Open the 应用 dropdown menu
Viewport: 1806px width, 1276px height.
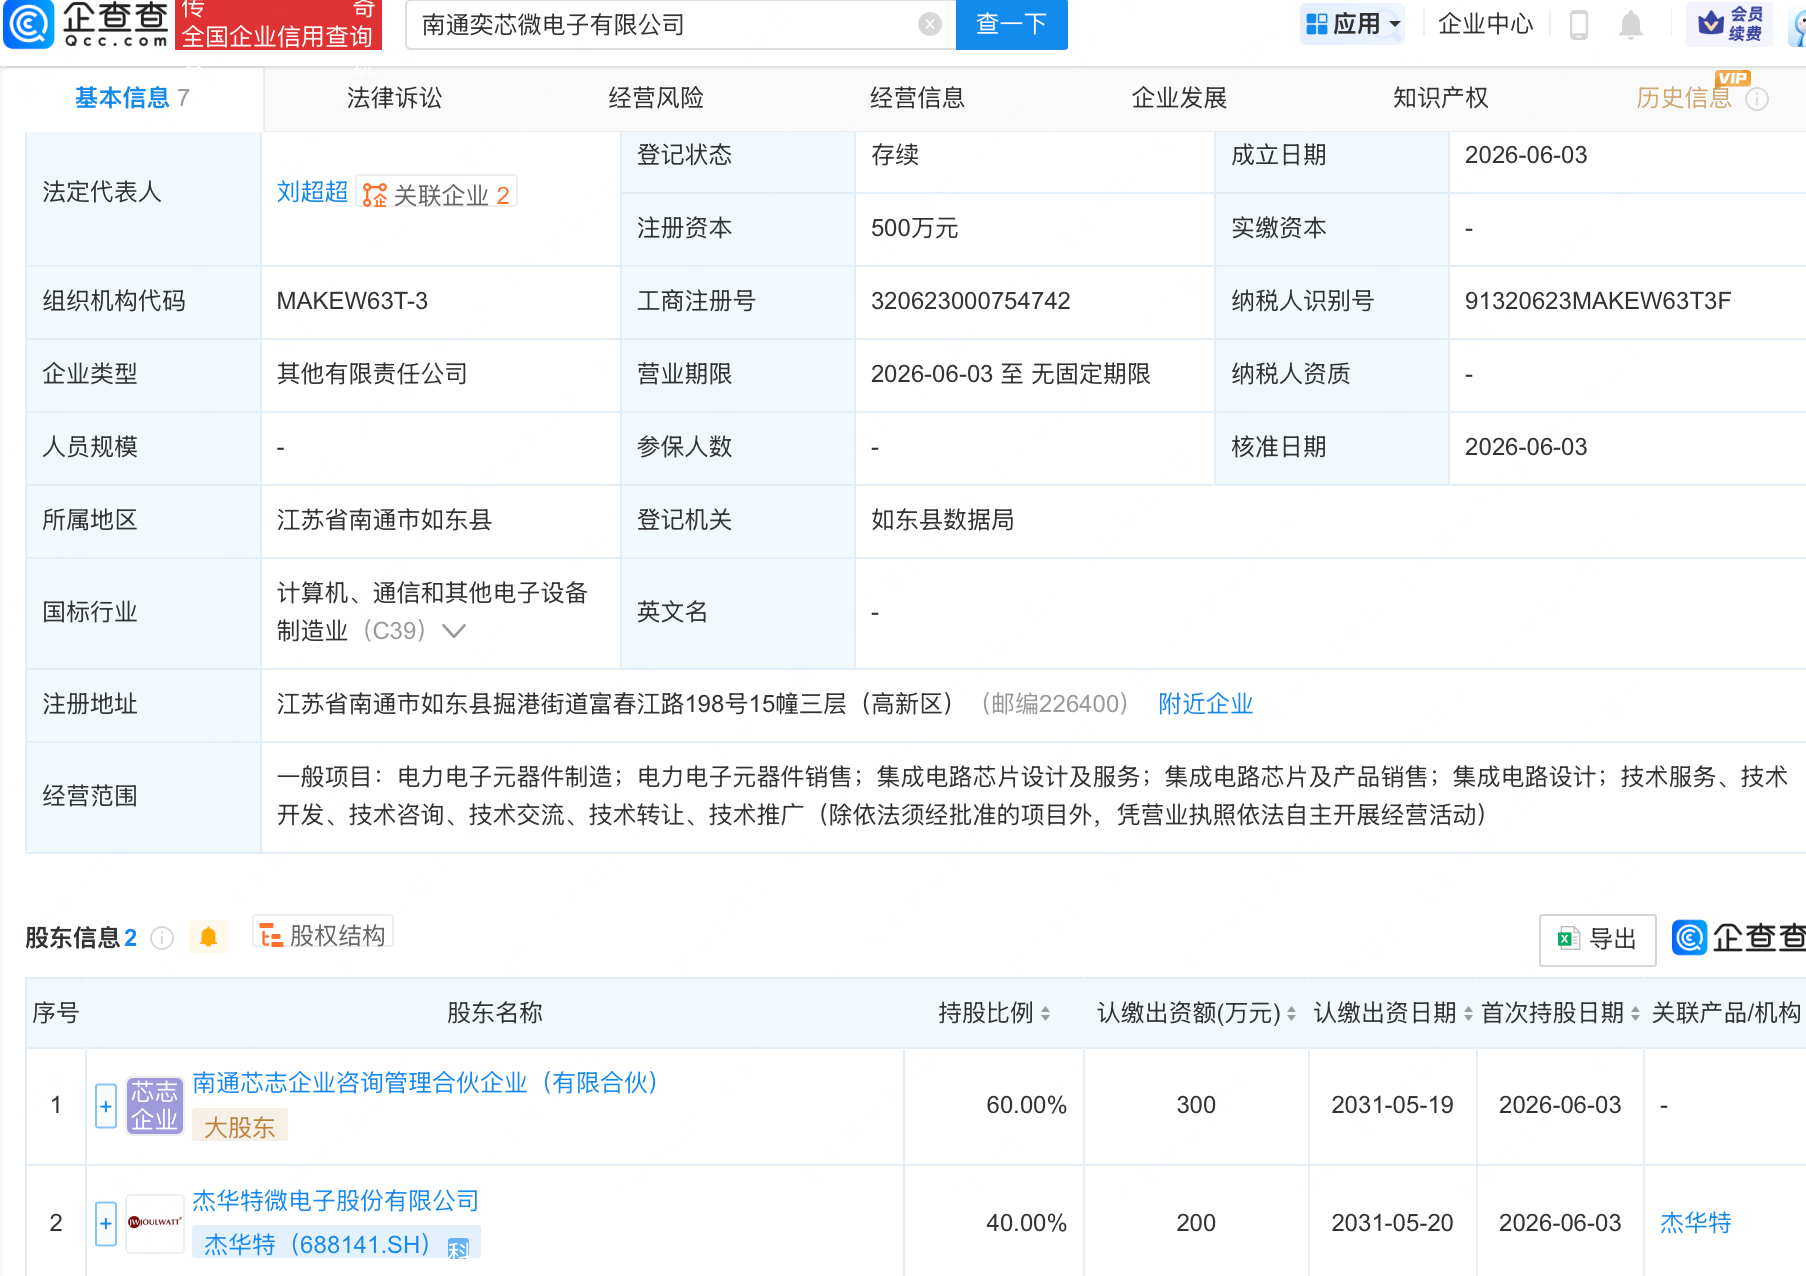pos(1352,24)
